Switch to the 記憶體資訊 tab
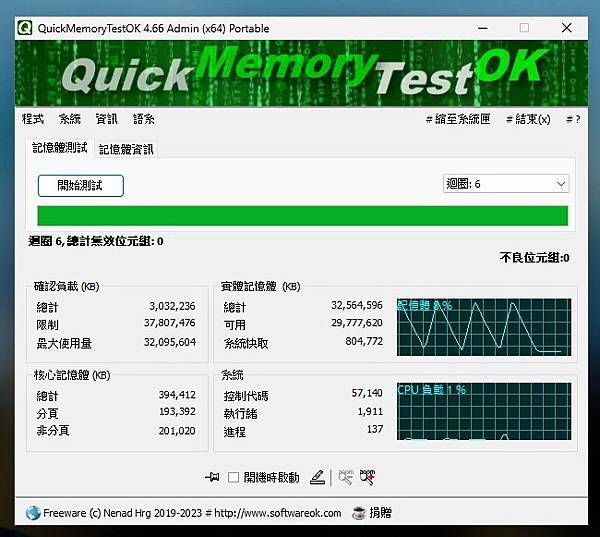Screen dimensions: 600x537 coord(126,149)
